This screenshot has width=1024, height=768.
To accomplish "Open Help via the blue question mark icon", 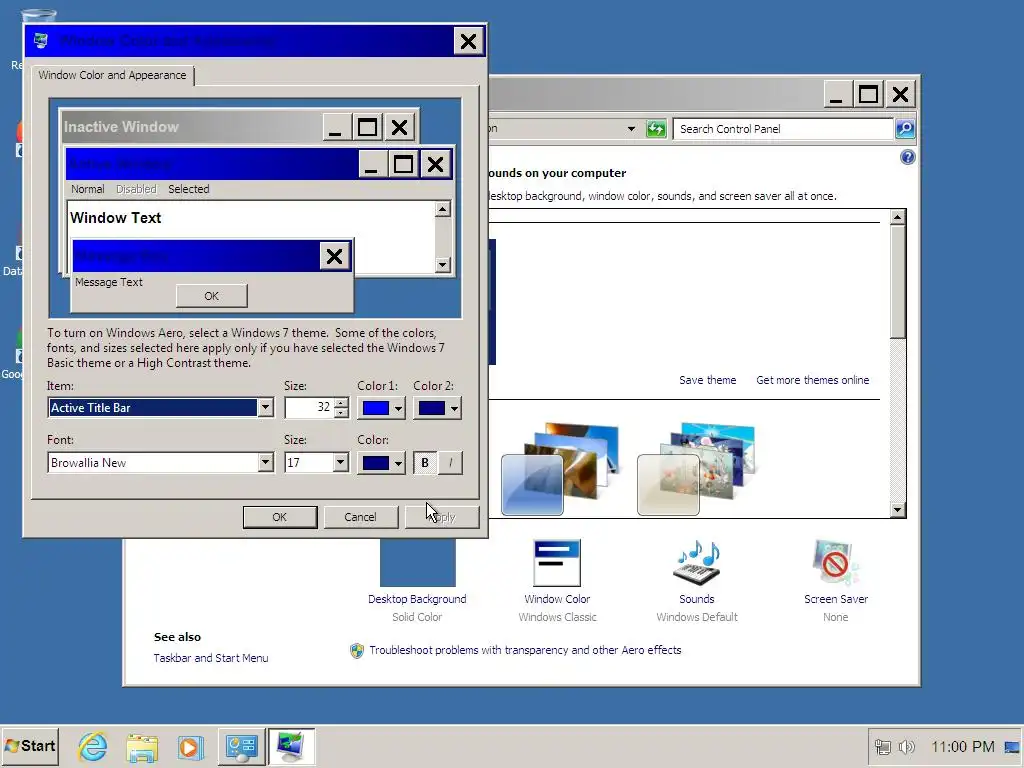I will coord(907,157).
